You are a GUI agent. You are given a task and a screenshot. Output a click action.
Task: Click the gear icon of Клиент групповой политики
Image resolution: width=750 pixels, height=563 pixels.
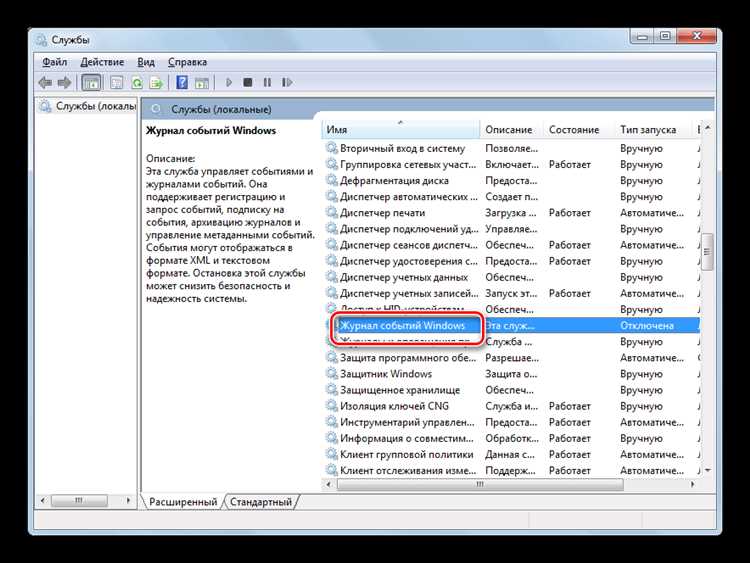(x=331, y=453)
